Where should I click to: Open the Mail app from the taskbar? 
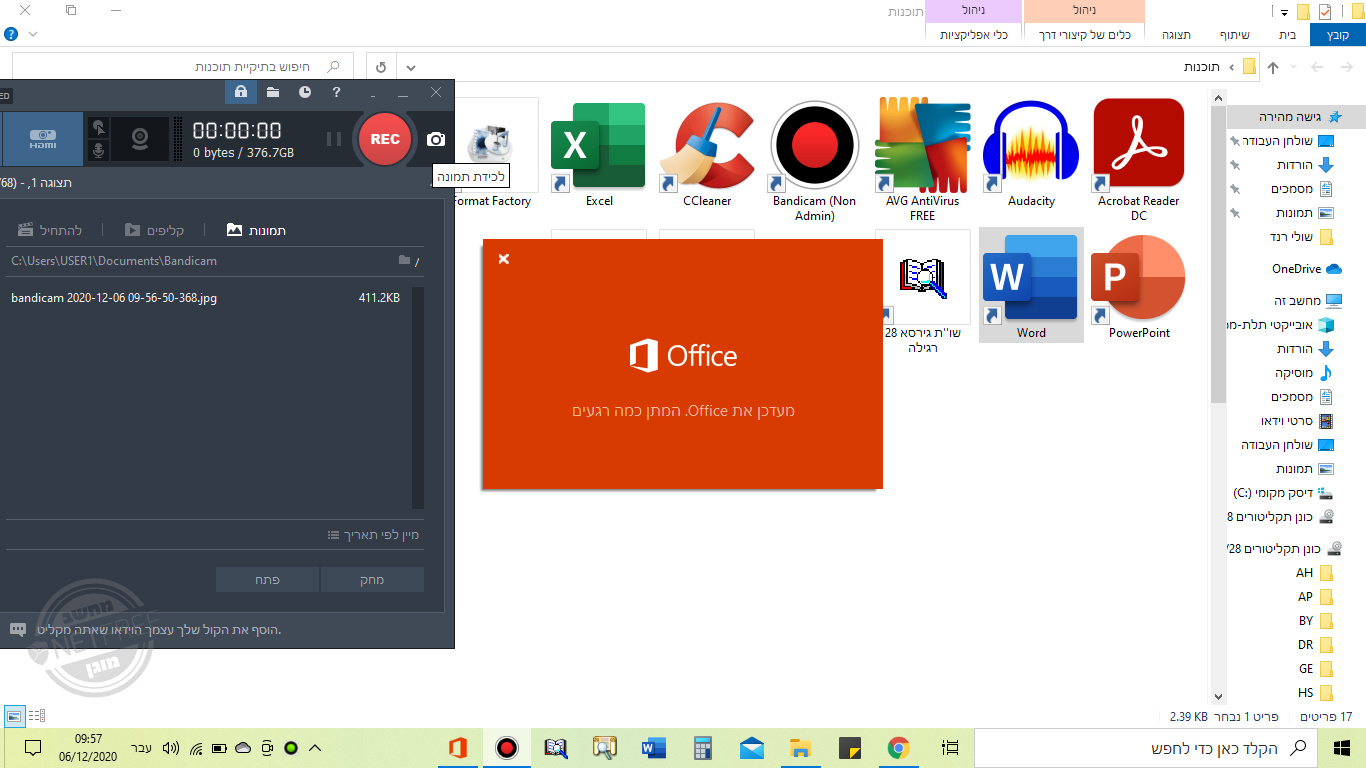[x=752, y=747]
